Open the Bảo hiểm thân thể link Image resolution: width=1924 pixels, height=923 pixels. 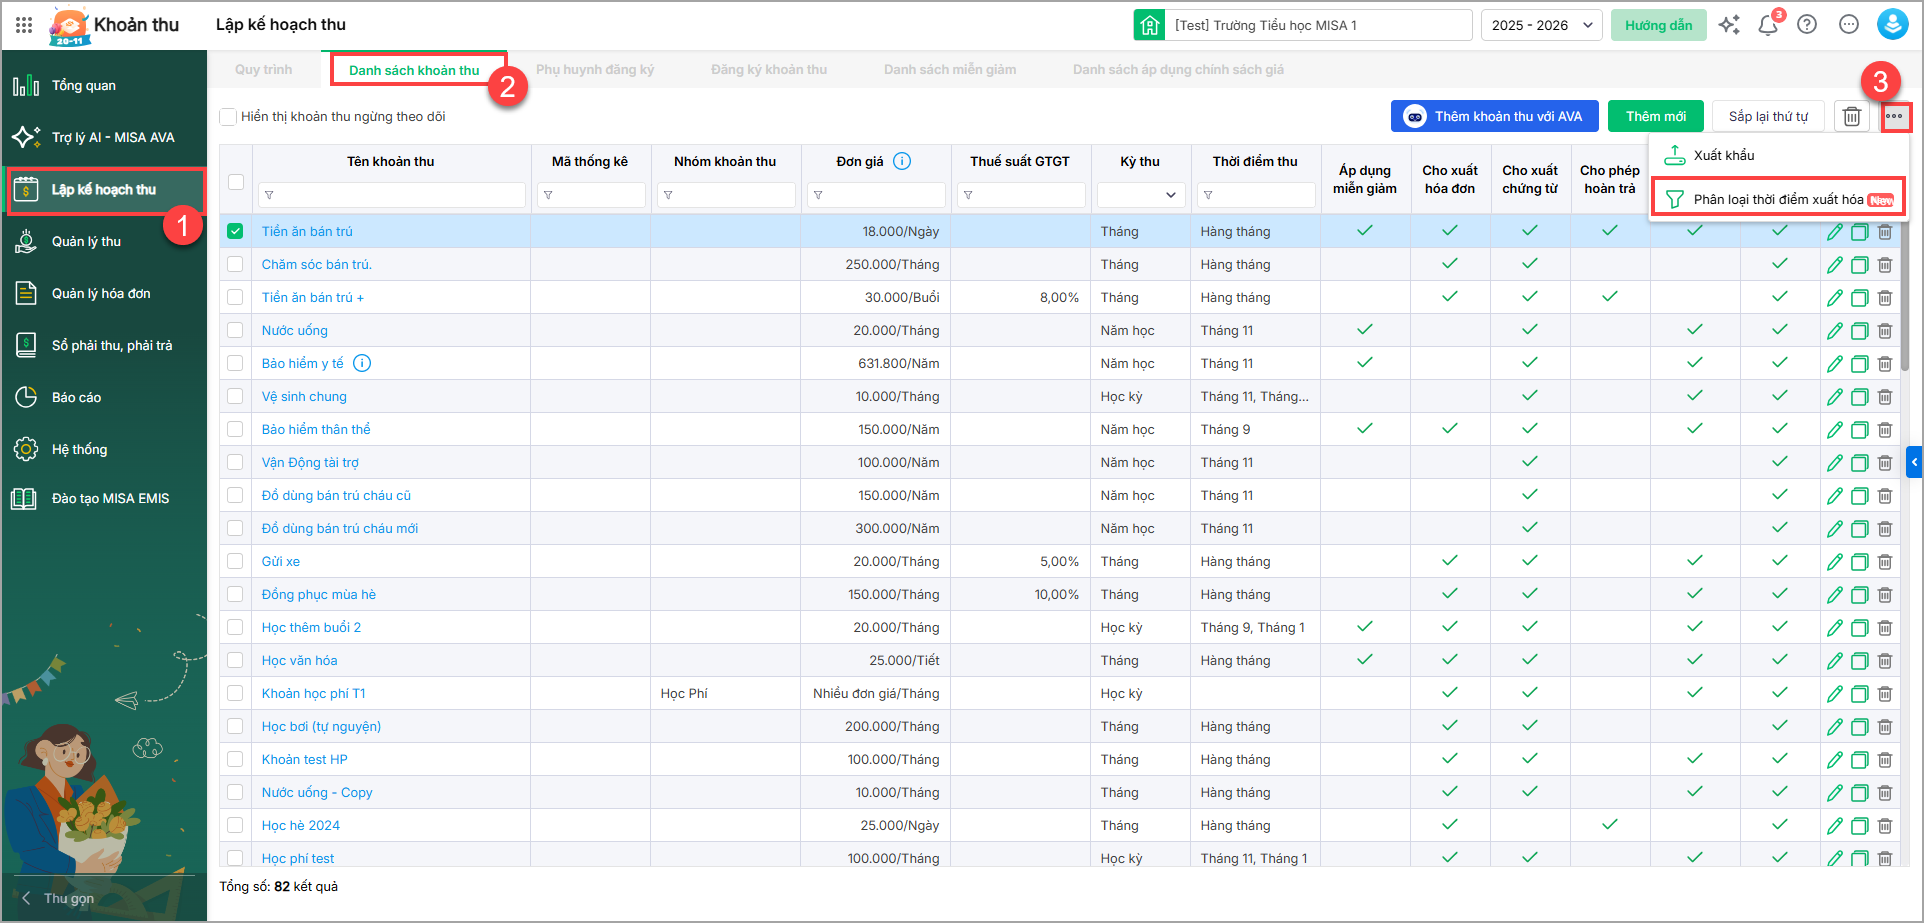coord(316,429)
